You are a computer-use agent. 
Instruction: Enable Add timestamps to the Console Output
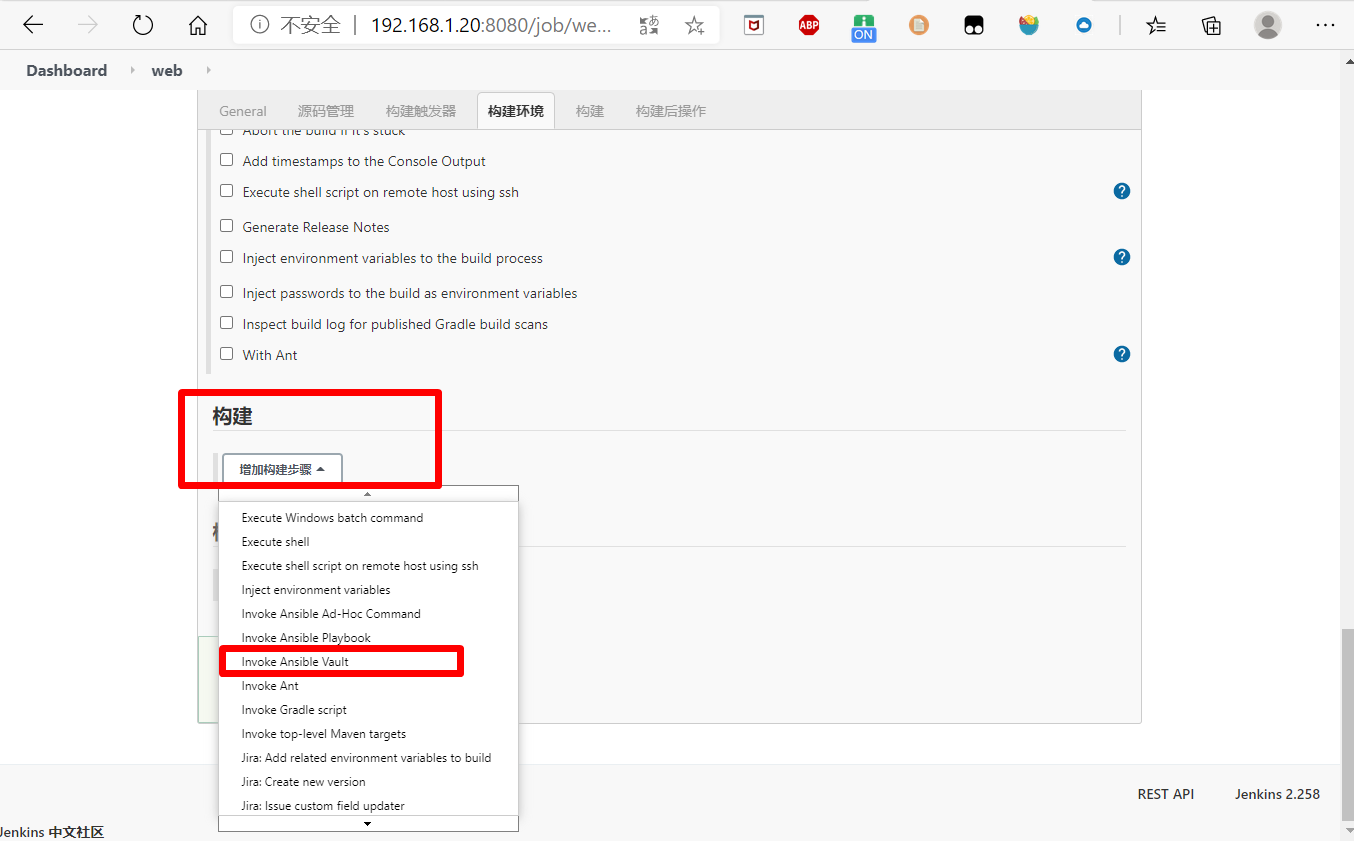click(227, 160)
